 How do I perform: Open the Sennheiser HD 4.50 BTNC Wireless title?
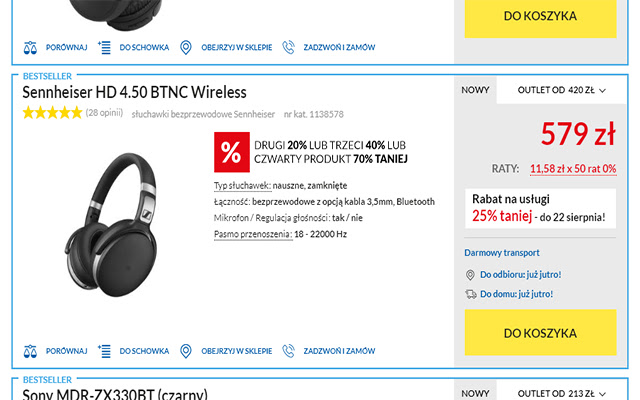click(x=134, y=92)
